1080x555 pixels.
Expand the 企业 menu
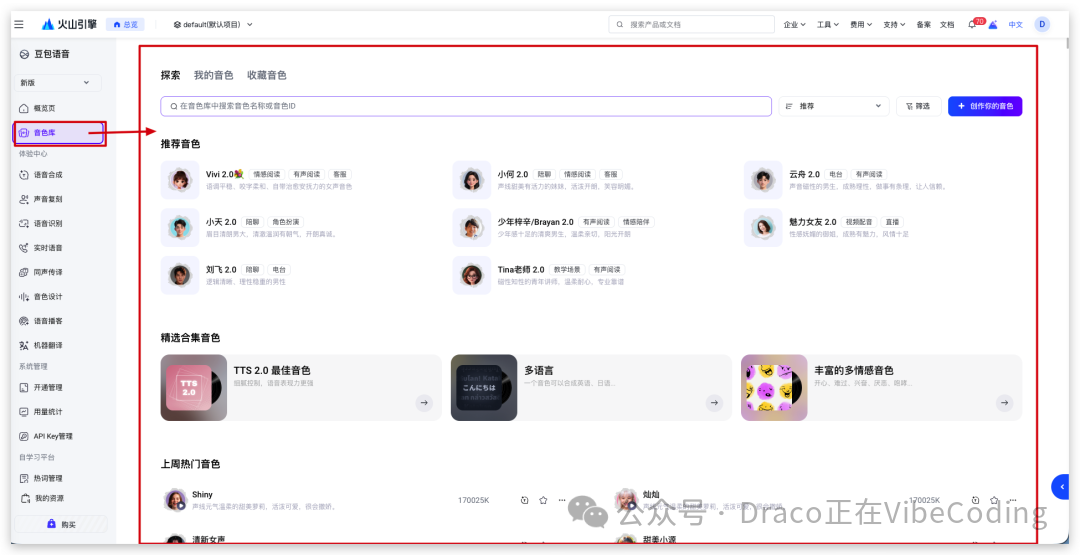tap(794, 24)
